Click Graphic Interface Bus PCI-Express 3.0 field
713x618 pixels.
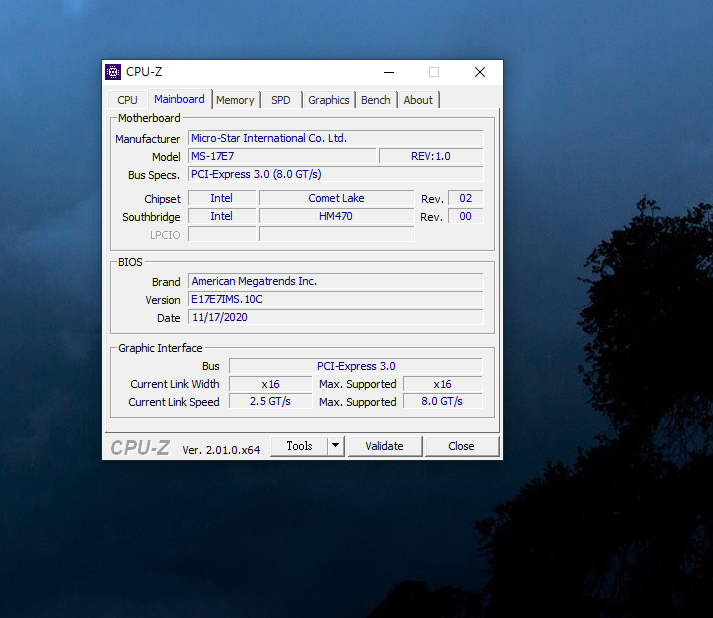356,366
